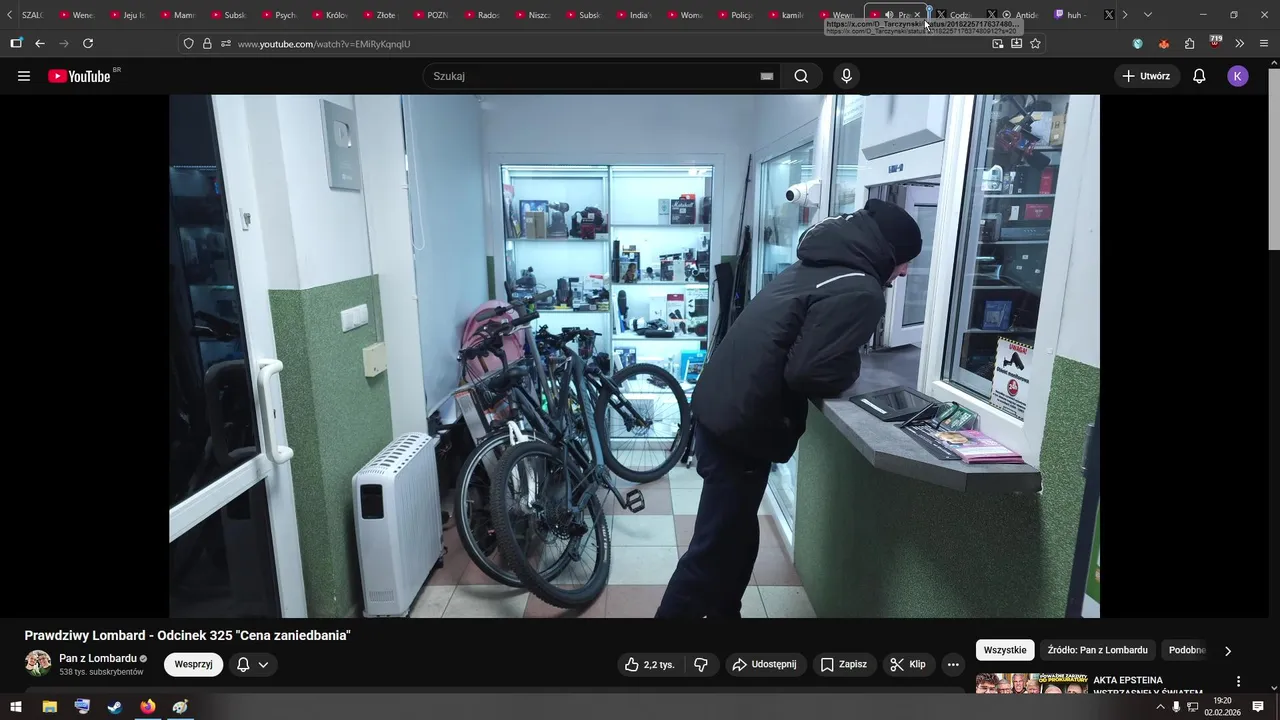This screenshot has height=720, width=1280.
Task: Switch to the huh Twitch tab
Action: [x=1070, y=15]
